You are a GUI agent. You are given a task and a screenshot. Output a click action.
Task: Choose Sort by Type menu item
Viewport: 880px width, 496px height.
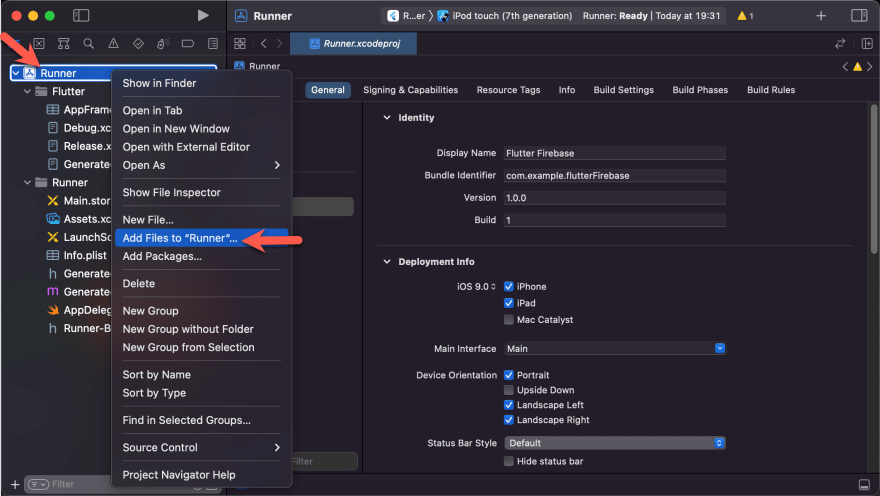point(201,393)
